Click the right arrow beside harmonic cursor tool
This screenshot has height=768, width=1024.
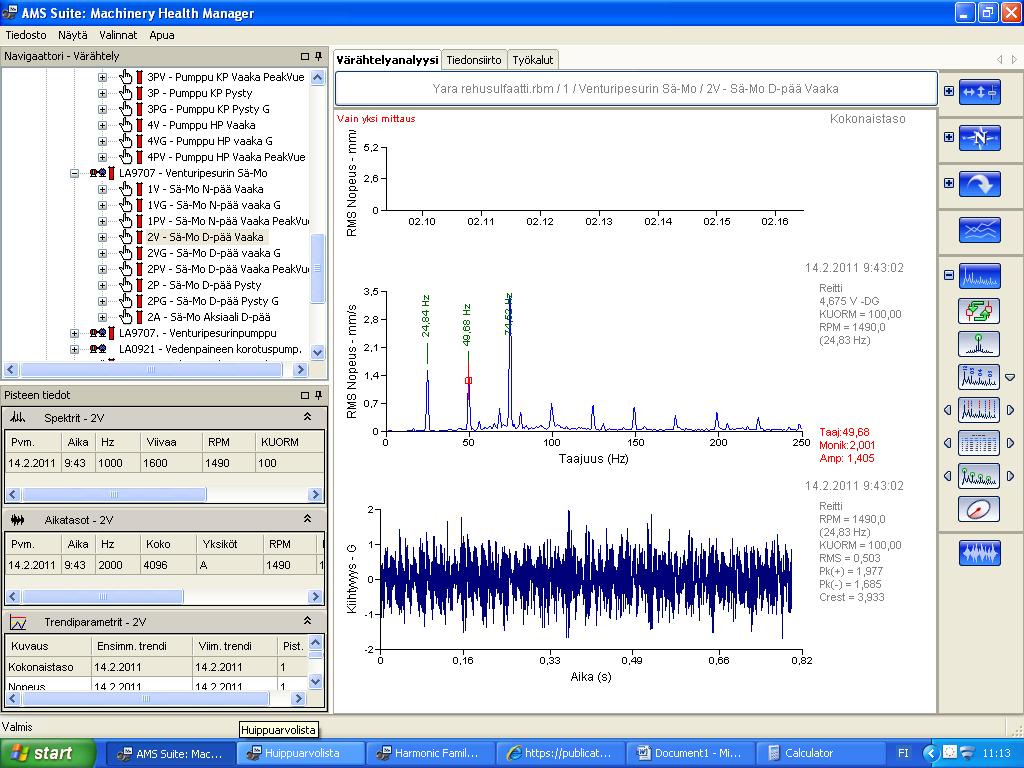(x=1010, y=410)
